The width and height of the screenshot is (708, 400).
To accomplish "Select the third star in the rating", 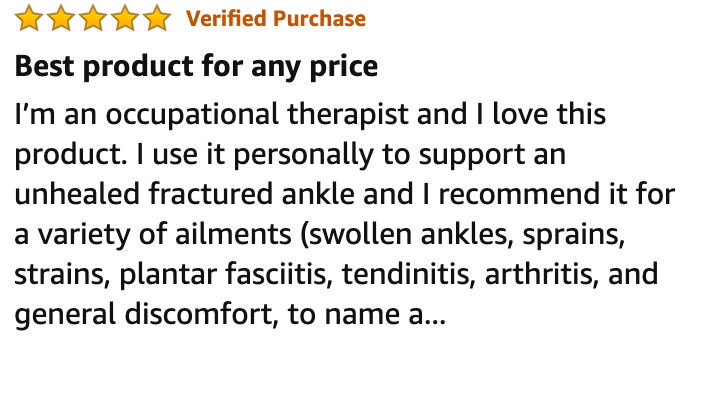I will [x=93, y=18].
